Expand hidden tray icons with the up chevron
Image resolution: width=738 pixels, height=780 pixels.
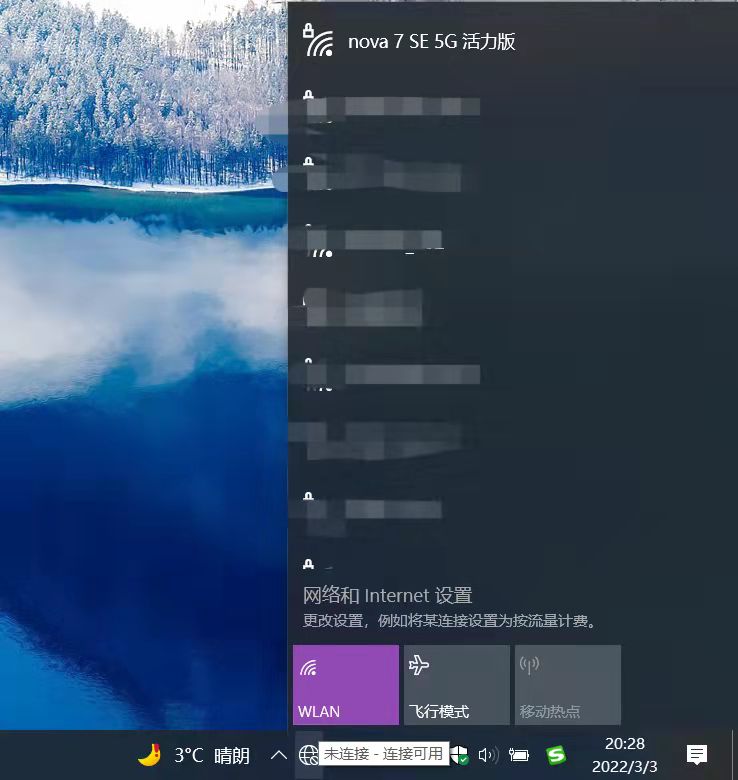tap(278, 755)
